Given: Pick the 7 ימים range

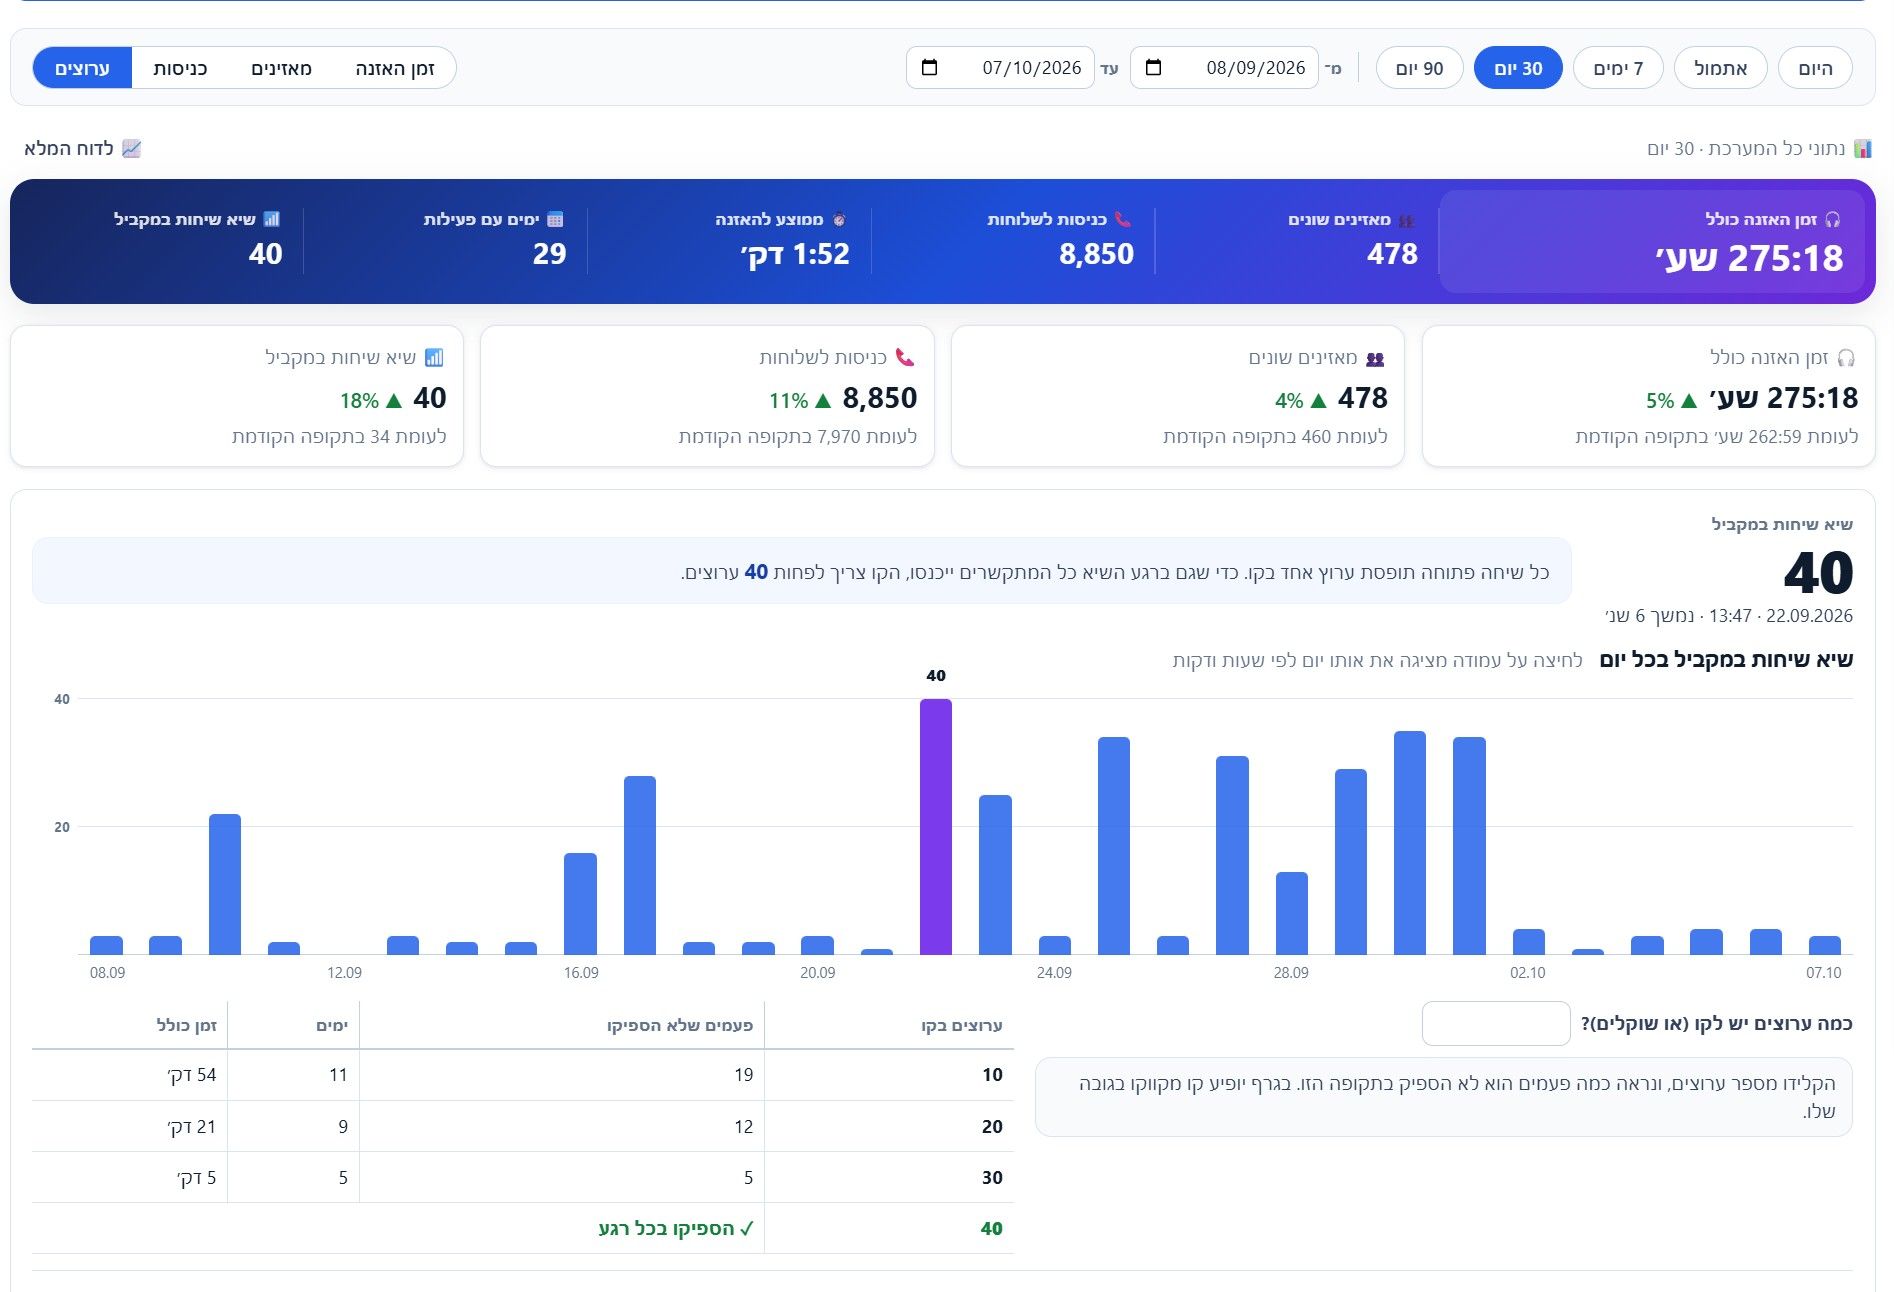Looking at the screenshot, I should pyautogui.click(x=1618, y=68).
